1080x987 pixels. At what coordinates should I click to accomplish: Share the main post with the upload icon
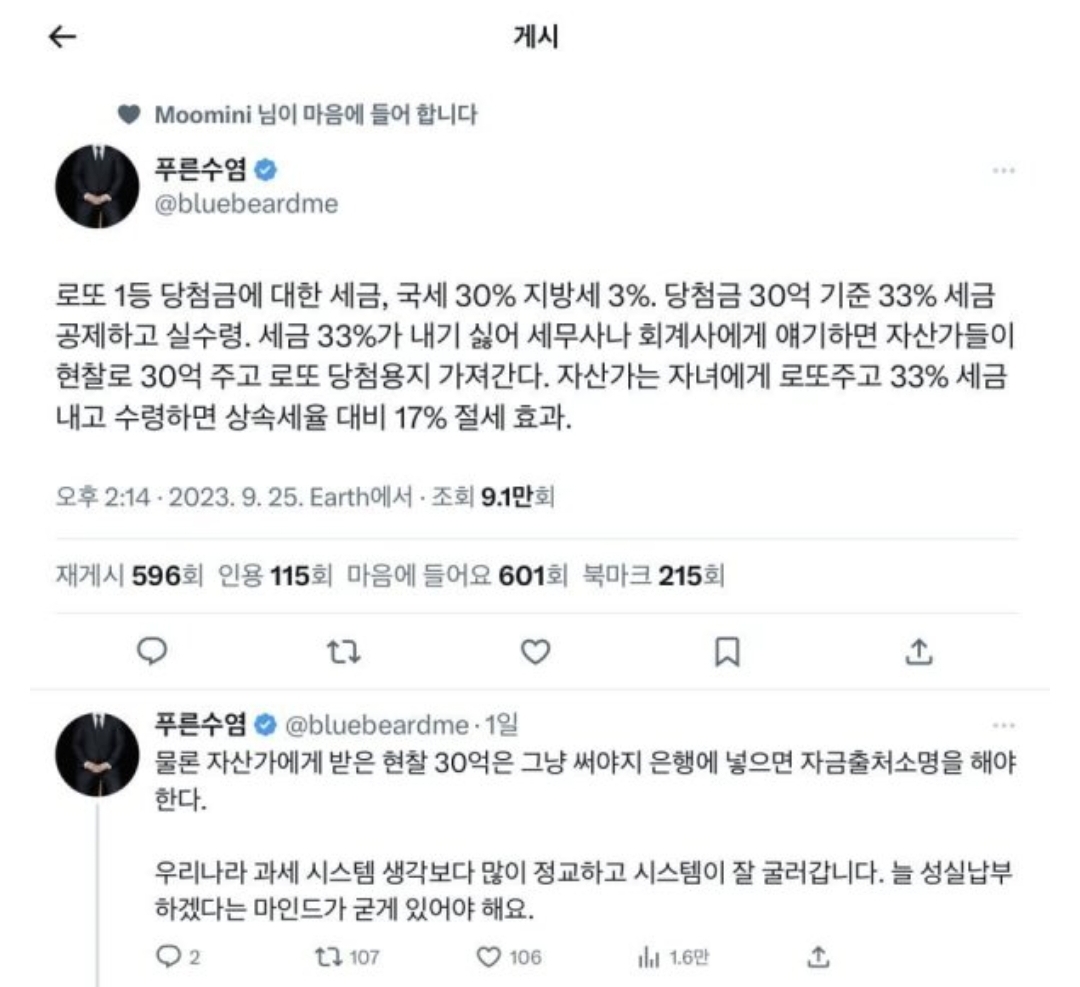coord(918,651)
